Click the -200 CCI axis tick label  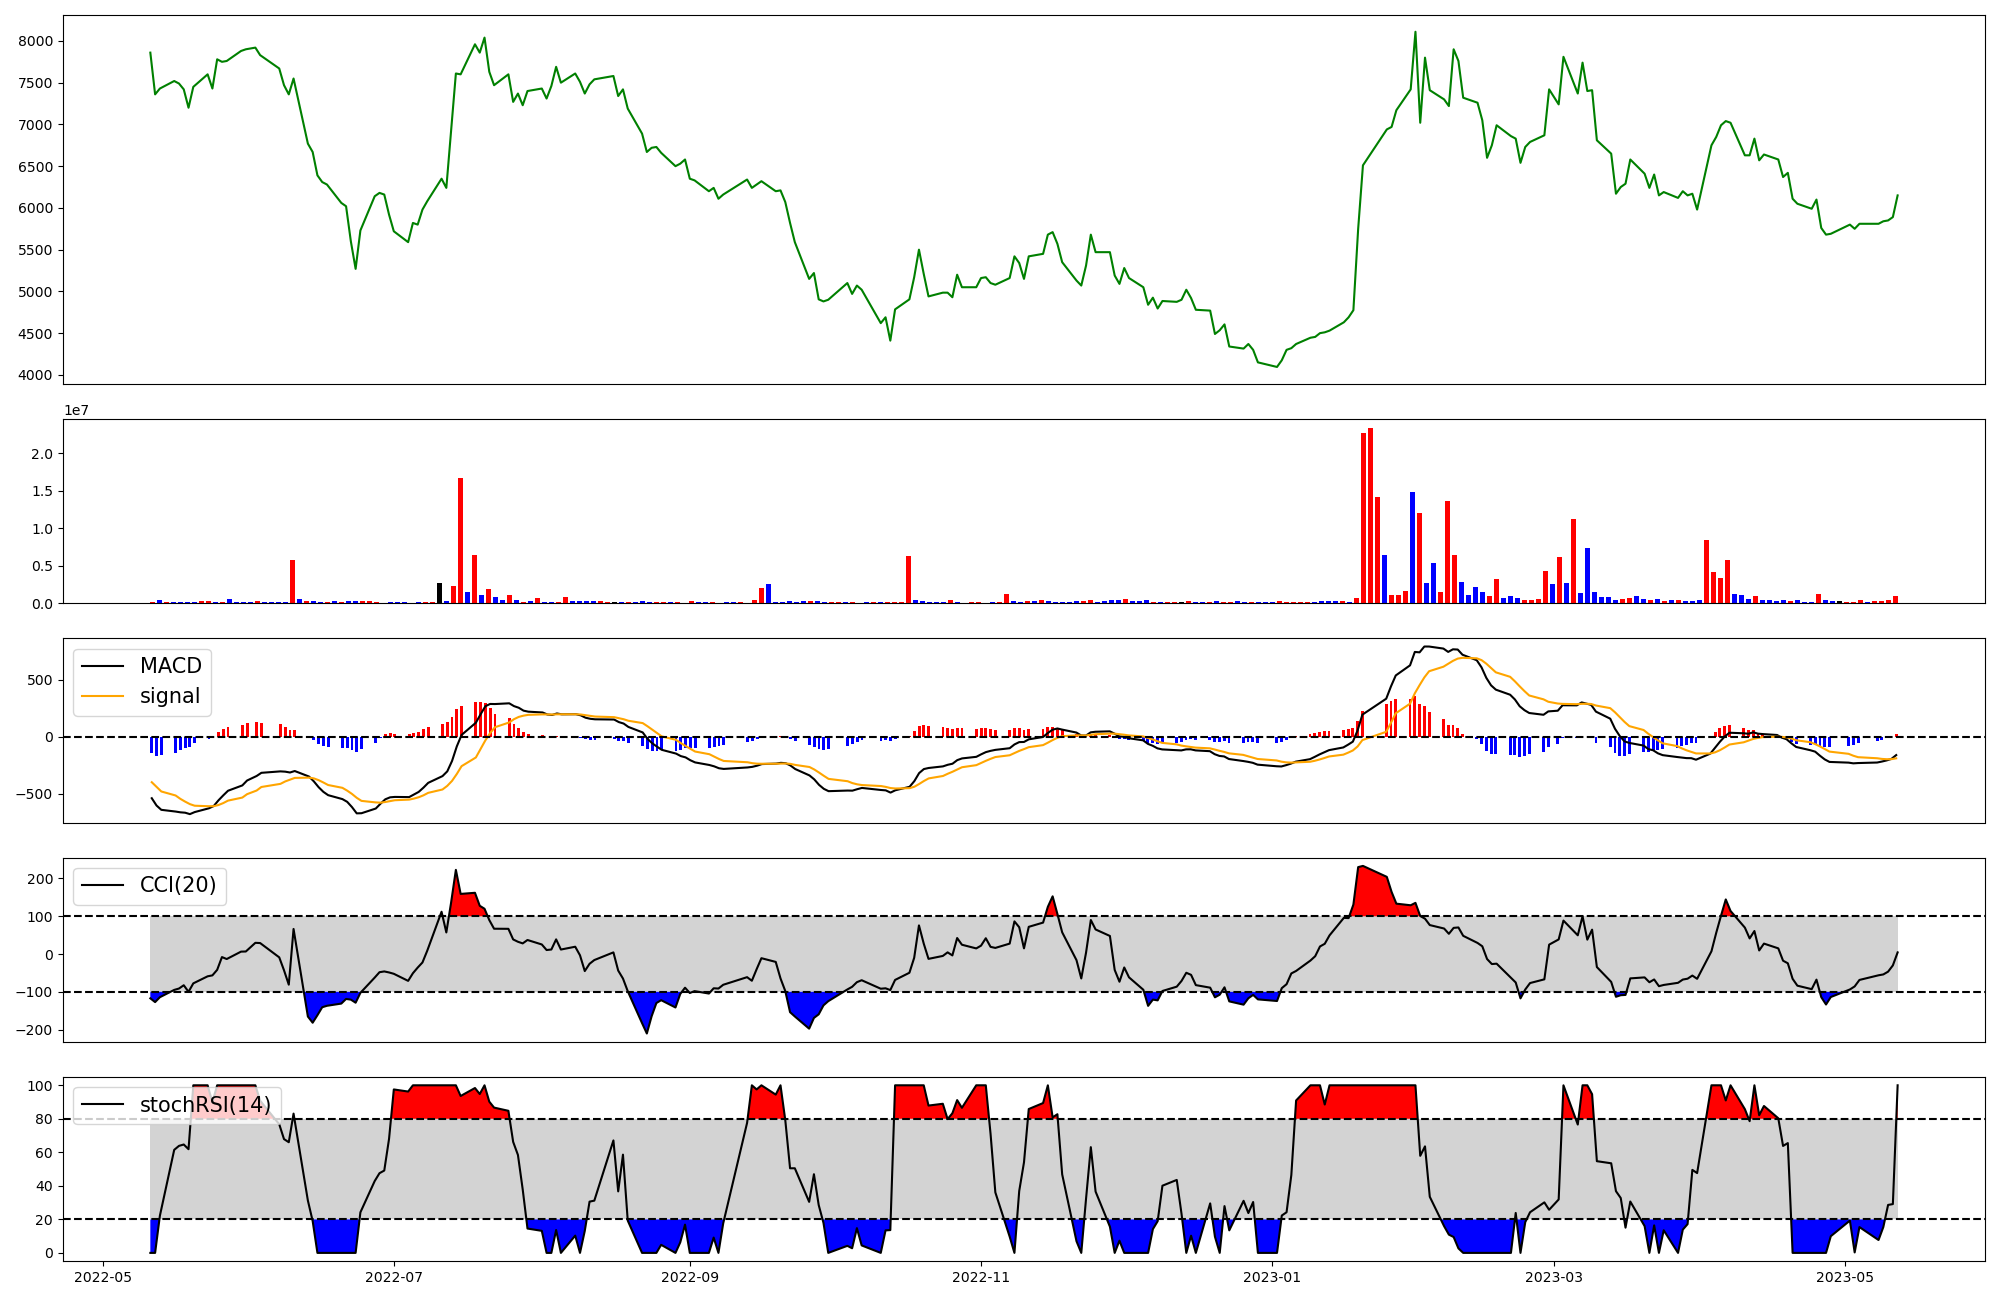pos(35,1030)
